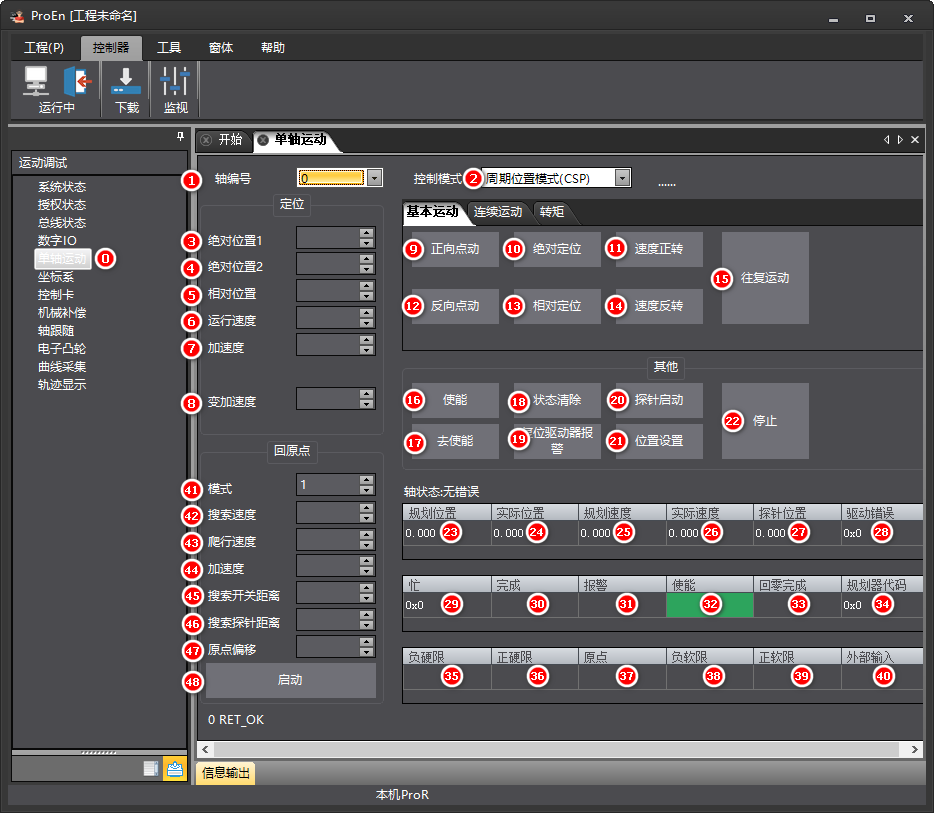Screen dimensions: 934x813
Task: Open the 控制器 menu
Action: (111, 48)
